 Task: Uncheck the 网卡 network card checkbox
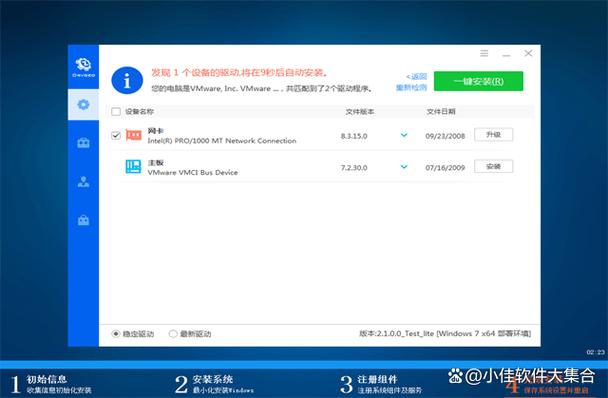[116, 135]
